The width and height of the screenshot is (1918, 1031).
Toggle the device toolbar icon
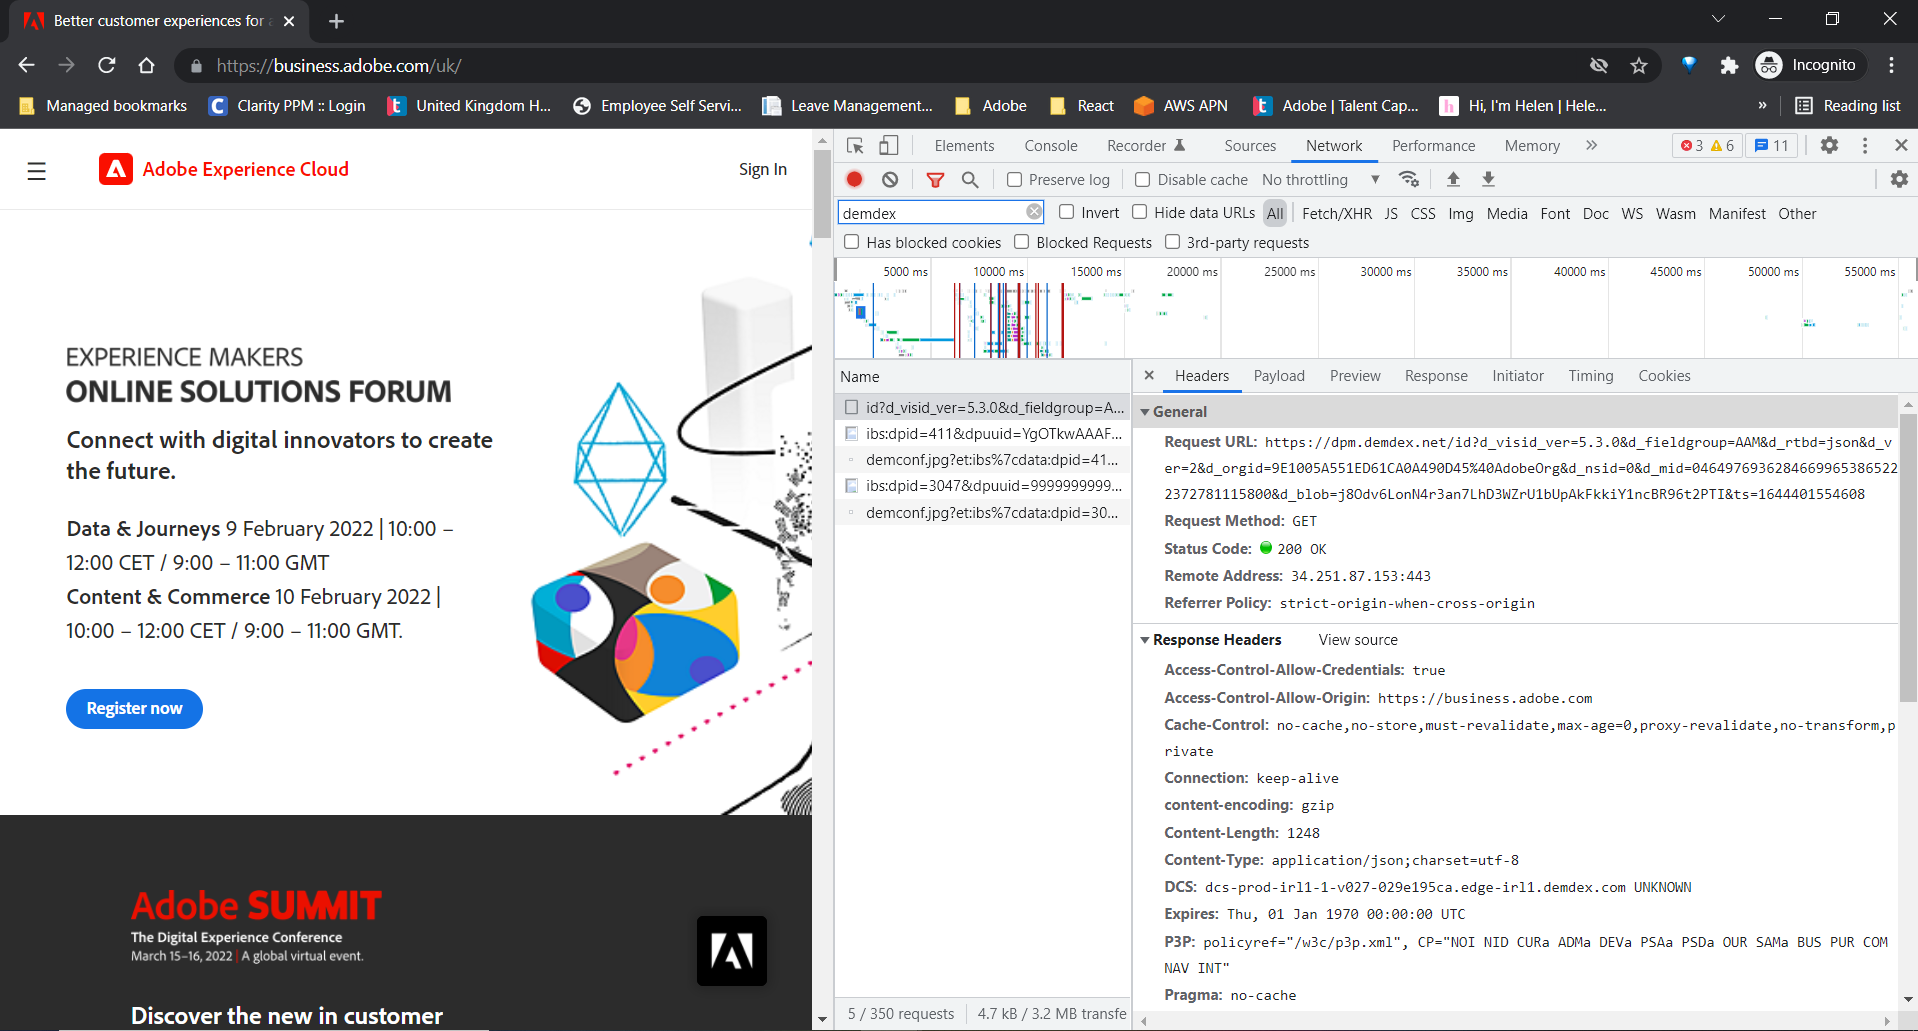coord(888,145)
